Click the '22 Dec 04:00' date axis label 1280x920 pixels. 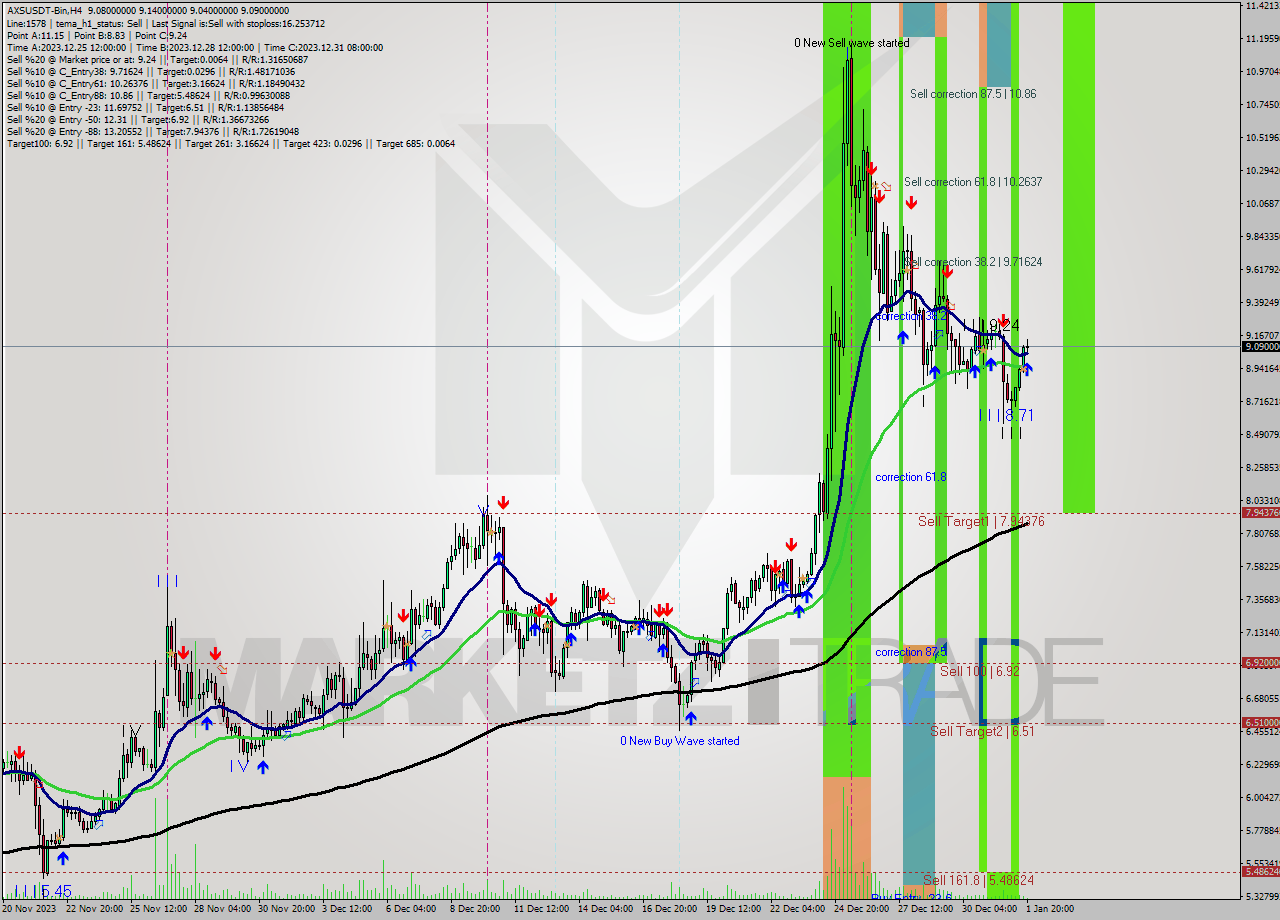pos(798,909)
